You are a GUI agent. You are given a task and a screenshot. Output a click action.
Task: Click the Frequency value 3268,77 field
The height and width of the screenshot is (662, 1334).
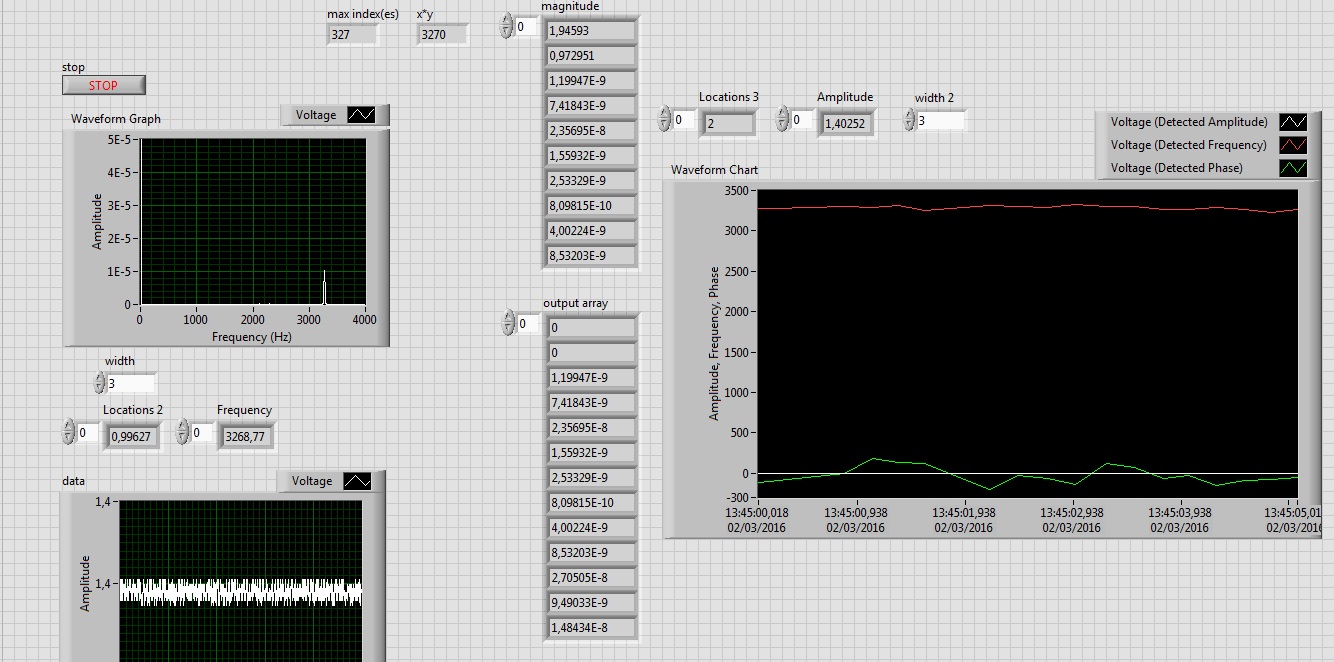(x=245, y=436)
